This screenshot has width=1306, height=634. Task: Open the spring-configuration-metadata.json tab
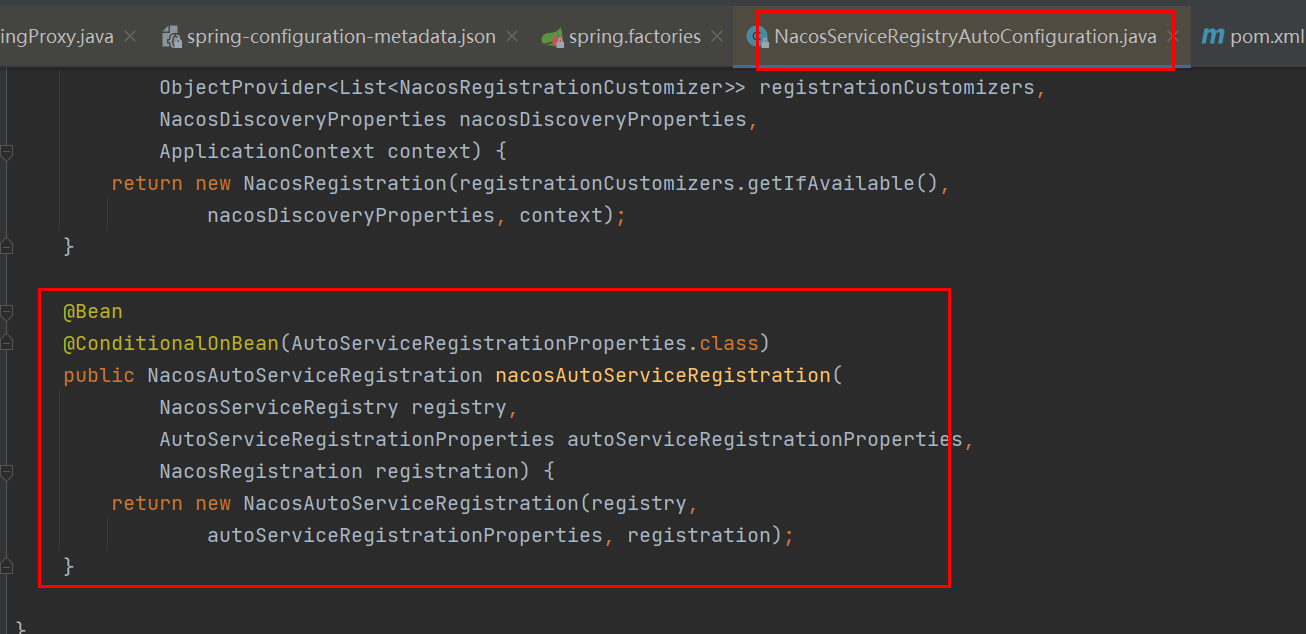(340, 37)
